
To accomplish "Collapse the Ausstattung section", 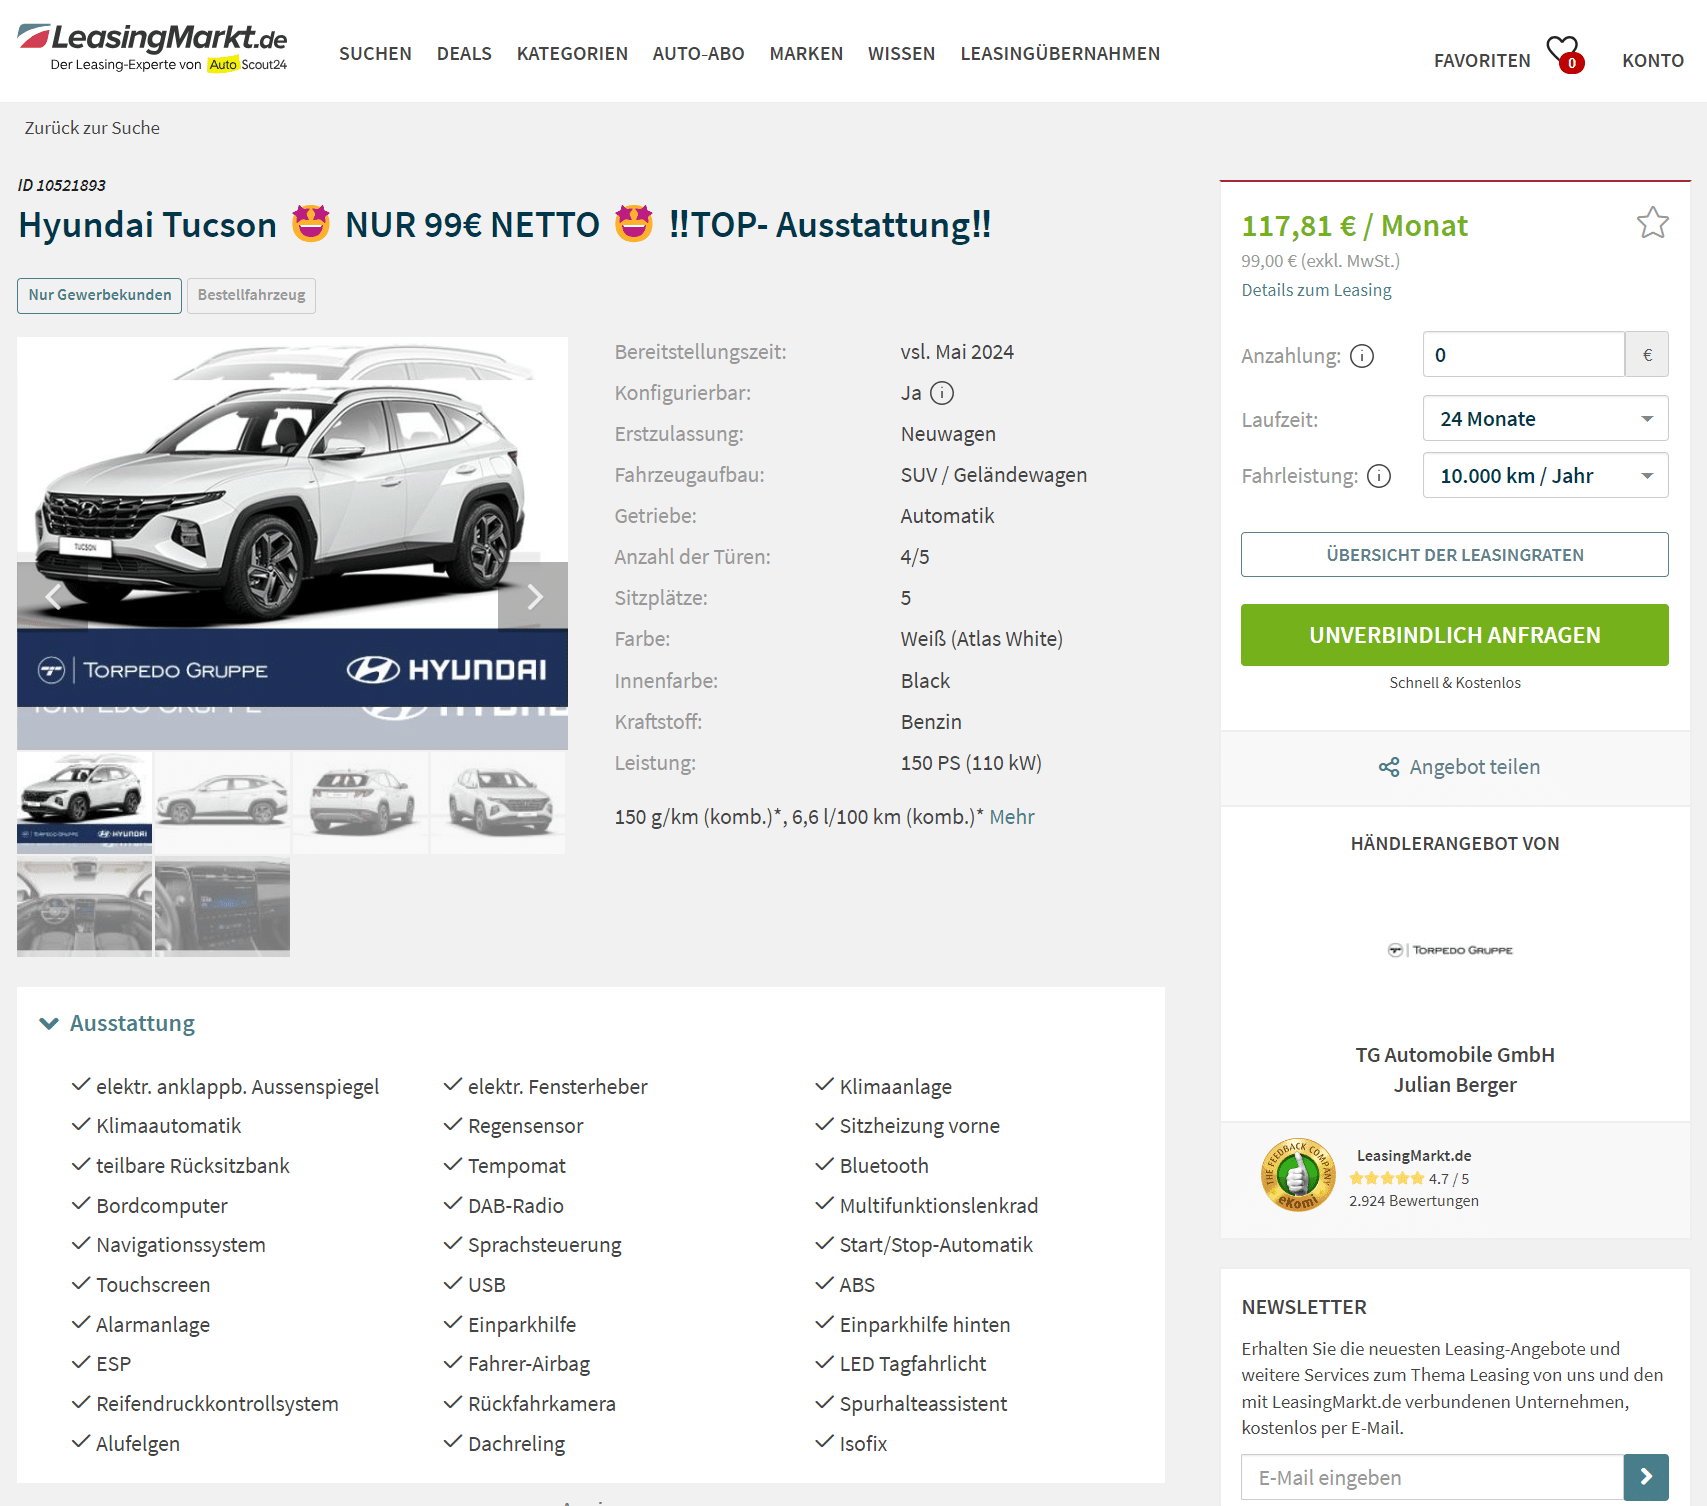I will coord(117,1023).
